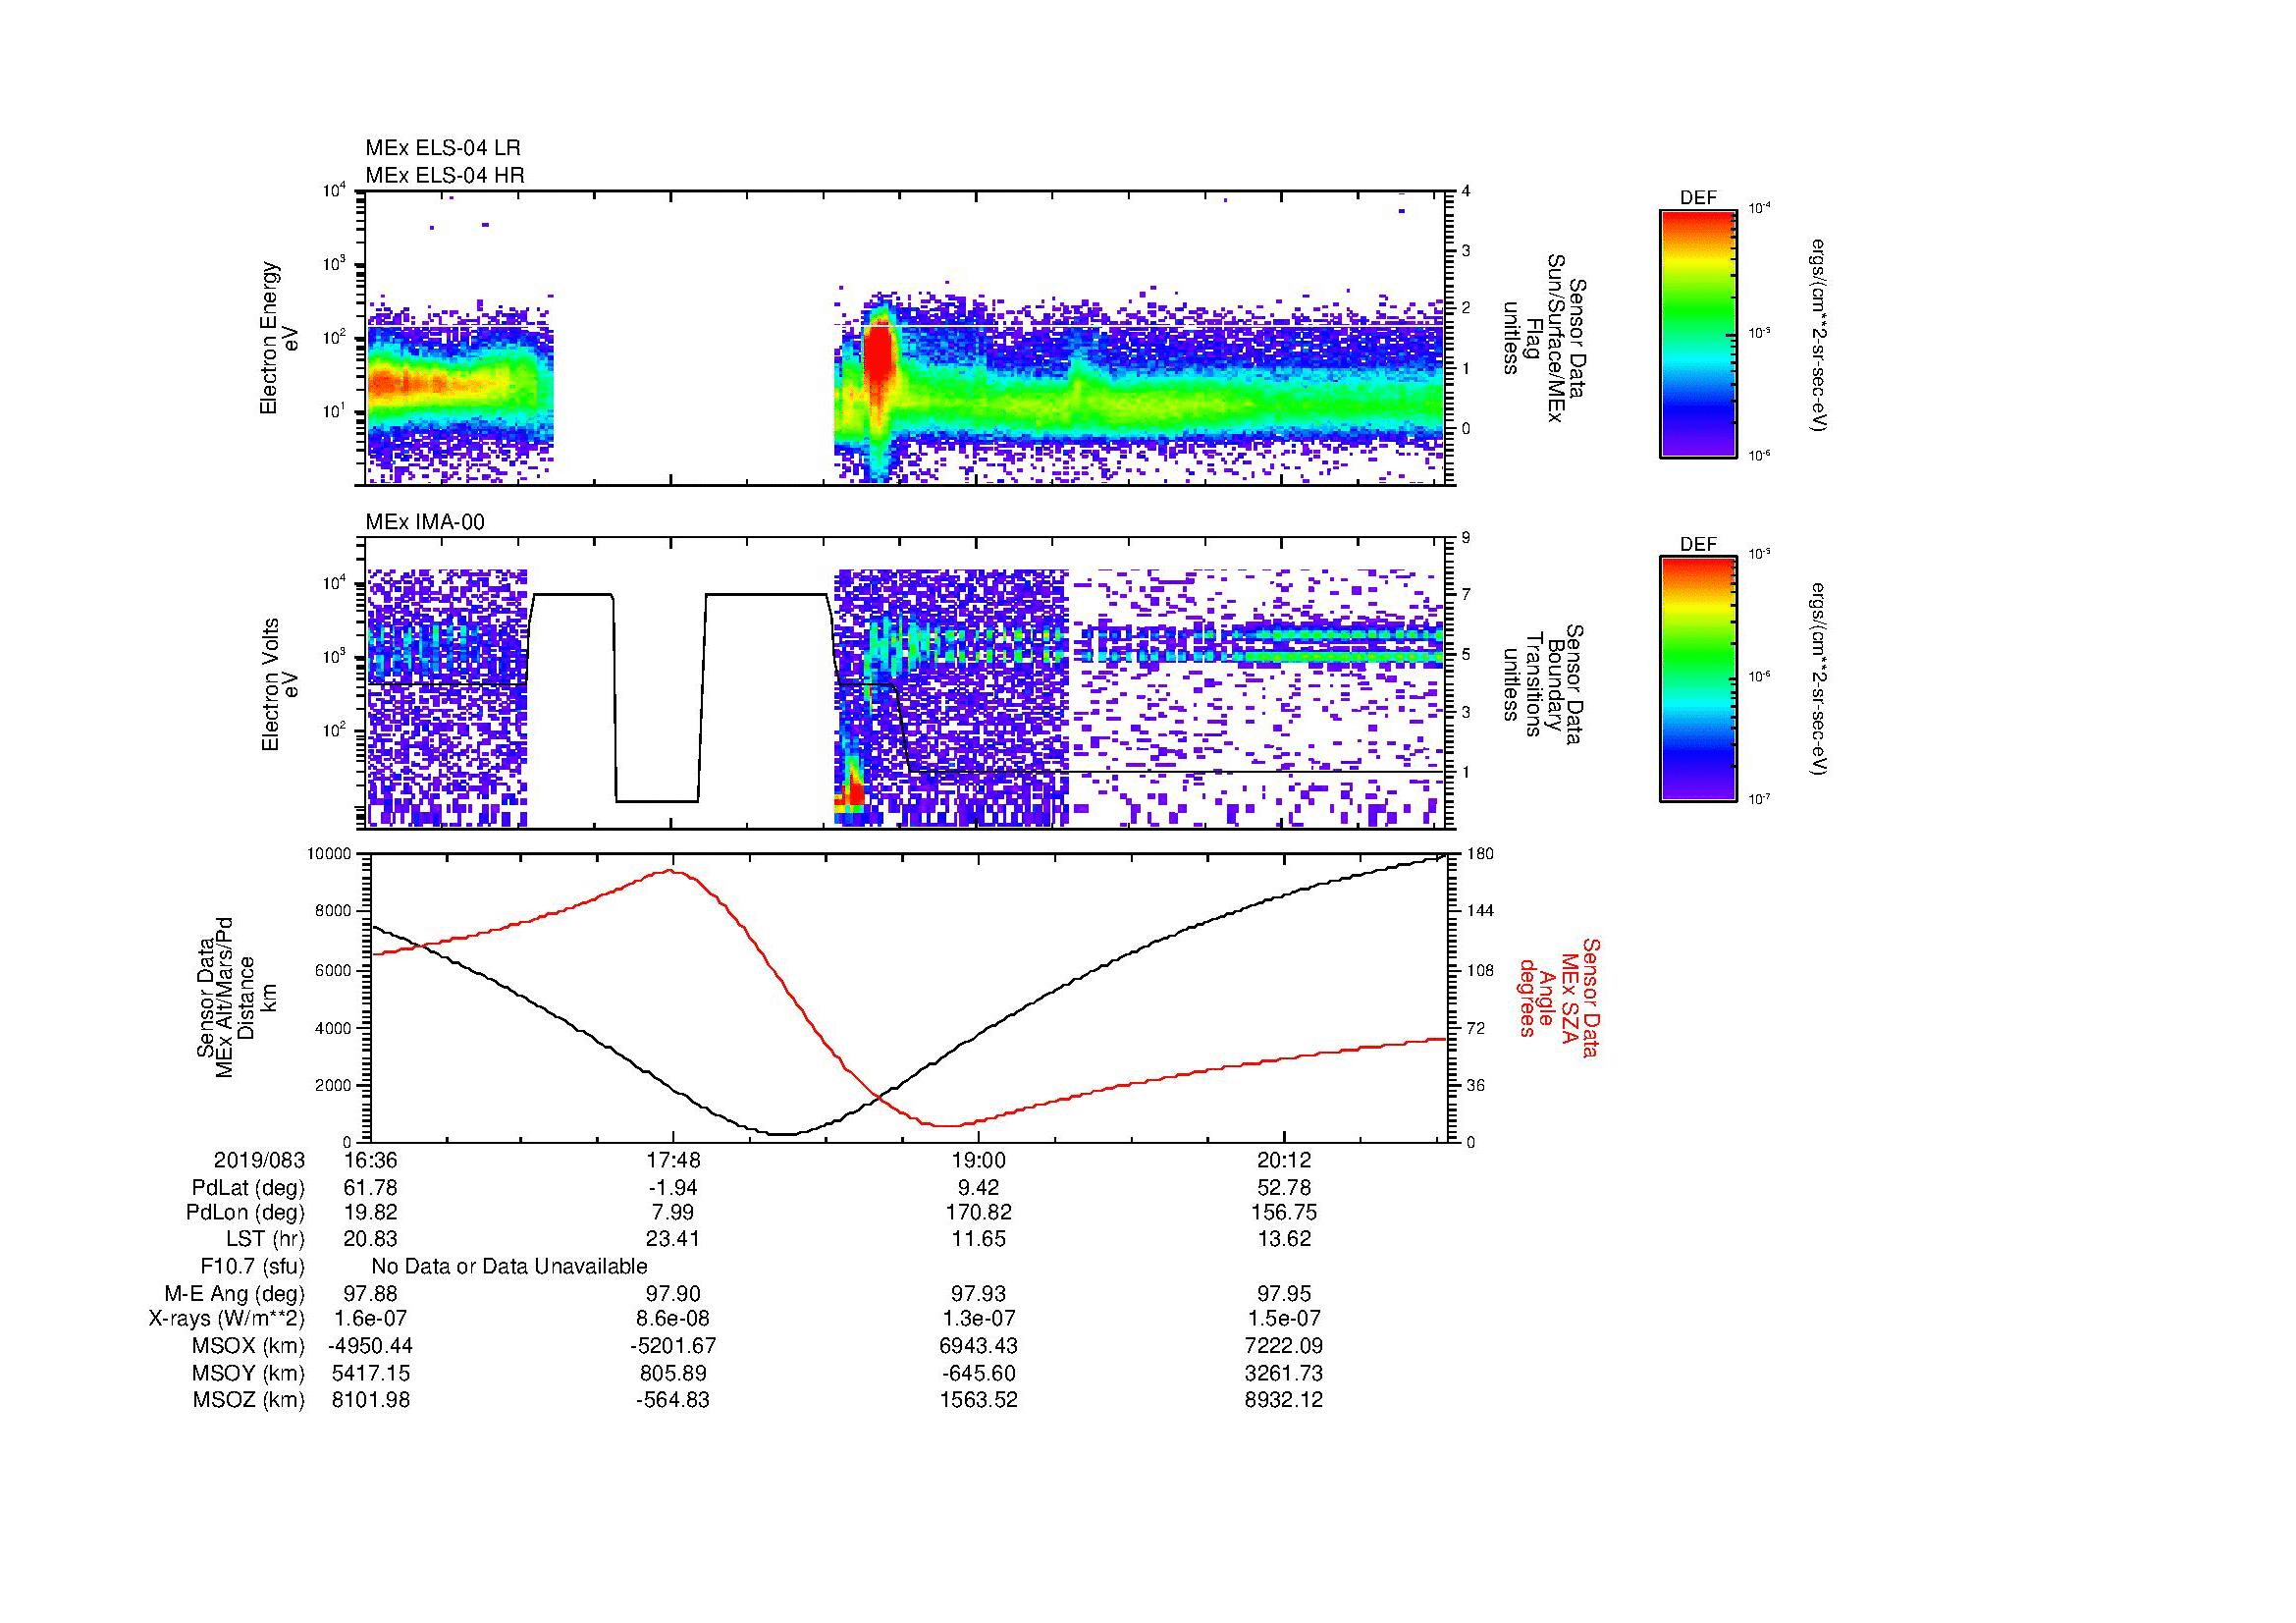2296x1623 pixels.
Task: Click PdLon value 170.82
Action: [x=978, y=1213]
